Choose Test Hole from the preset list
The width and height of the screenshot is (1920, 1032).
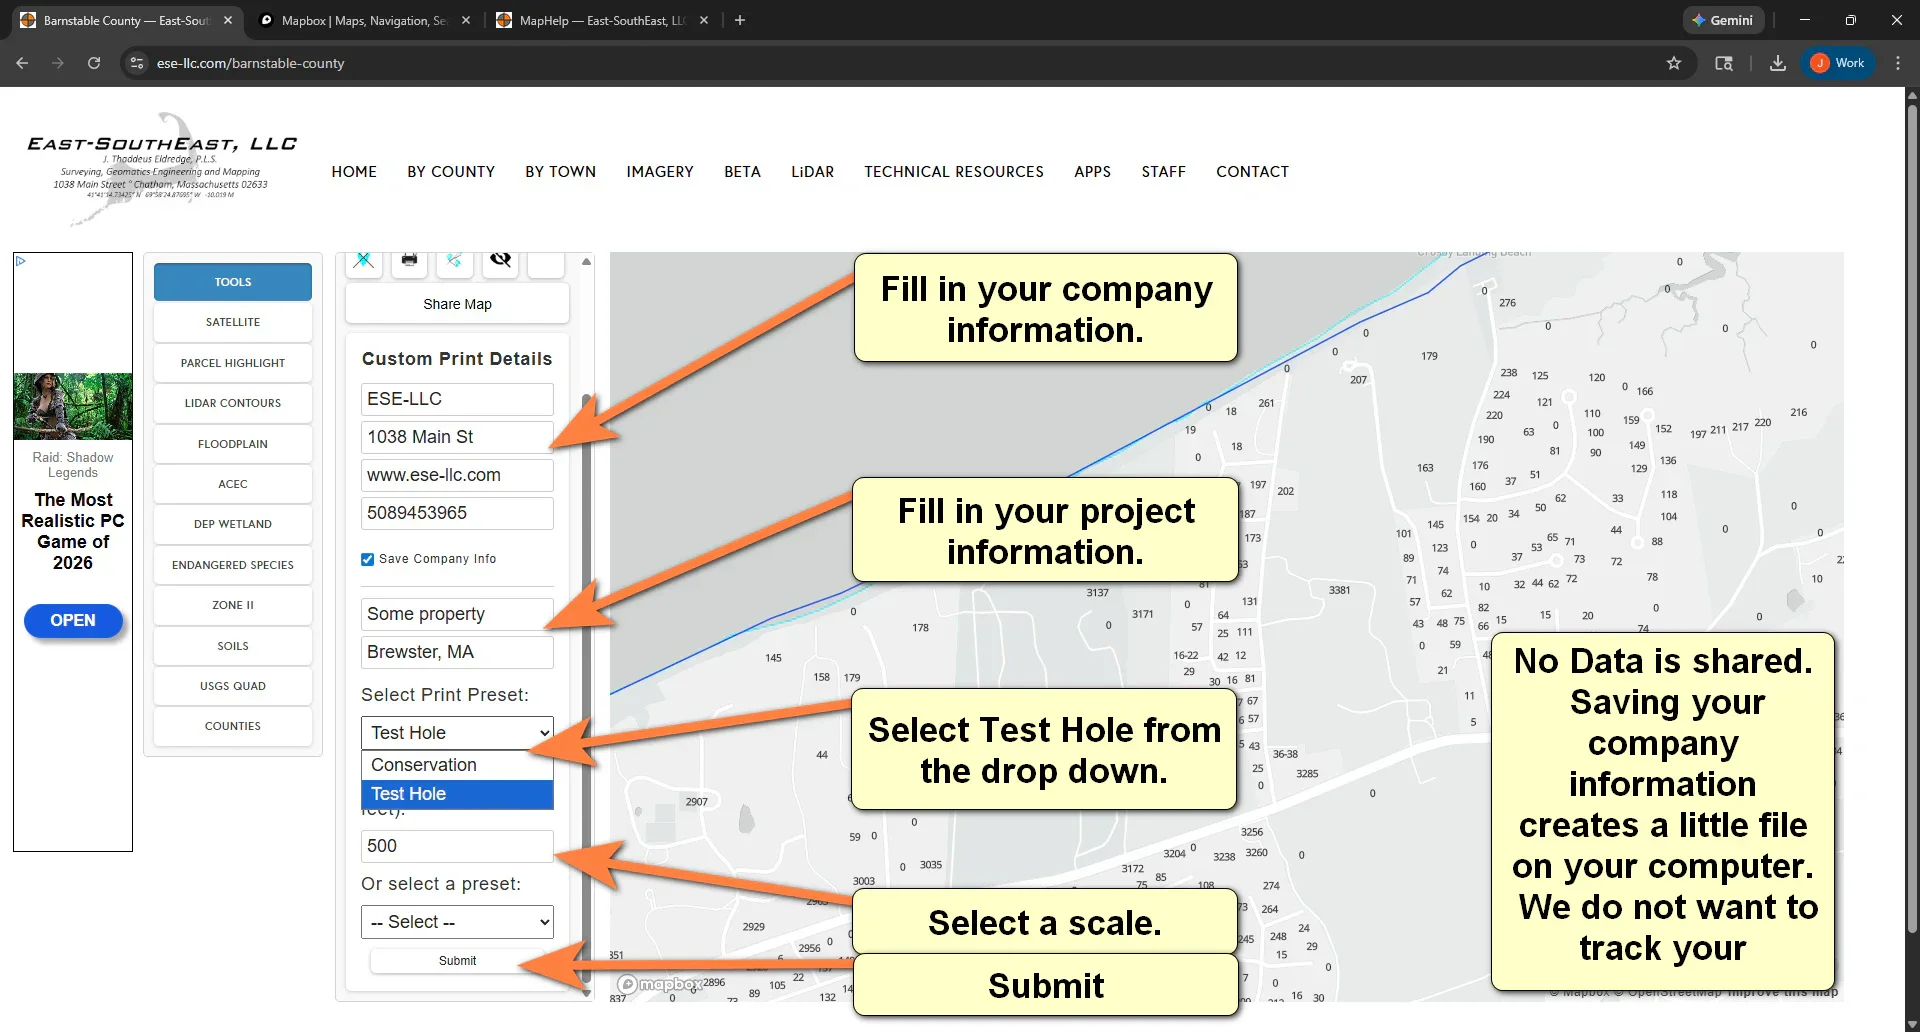point(456,793)
